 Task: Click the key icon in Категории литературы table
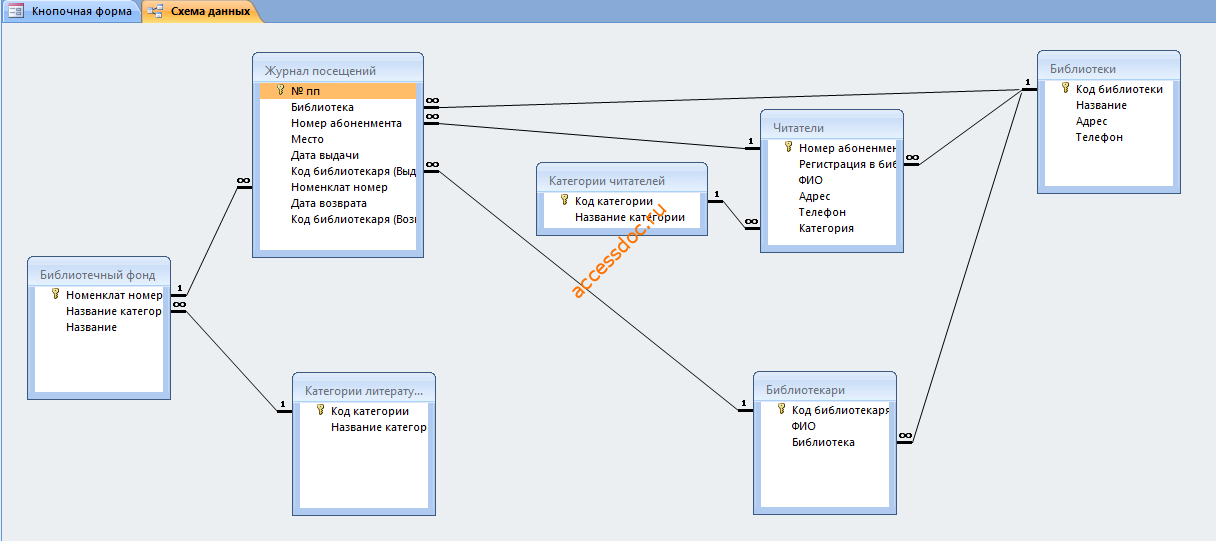[320, 410]
